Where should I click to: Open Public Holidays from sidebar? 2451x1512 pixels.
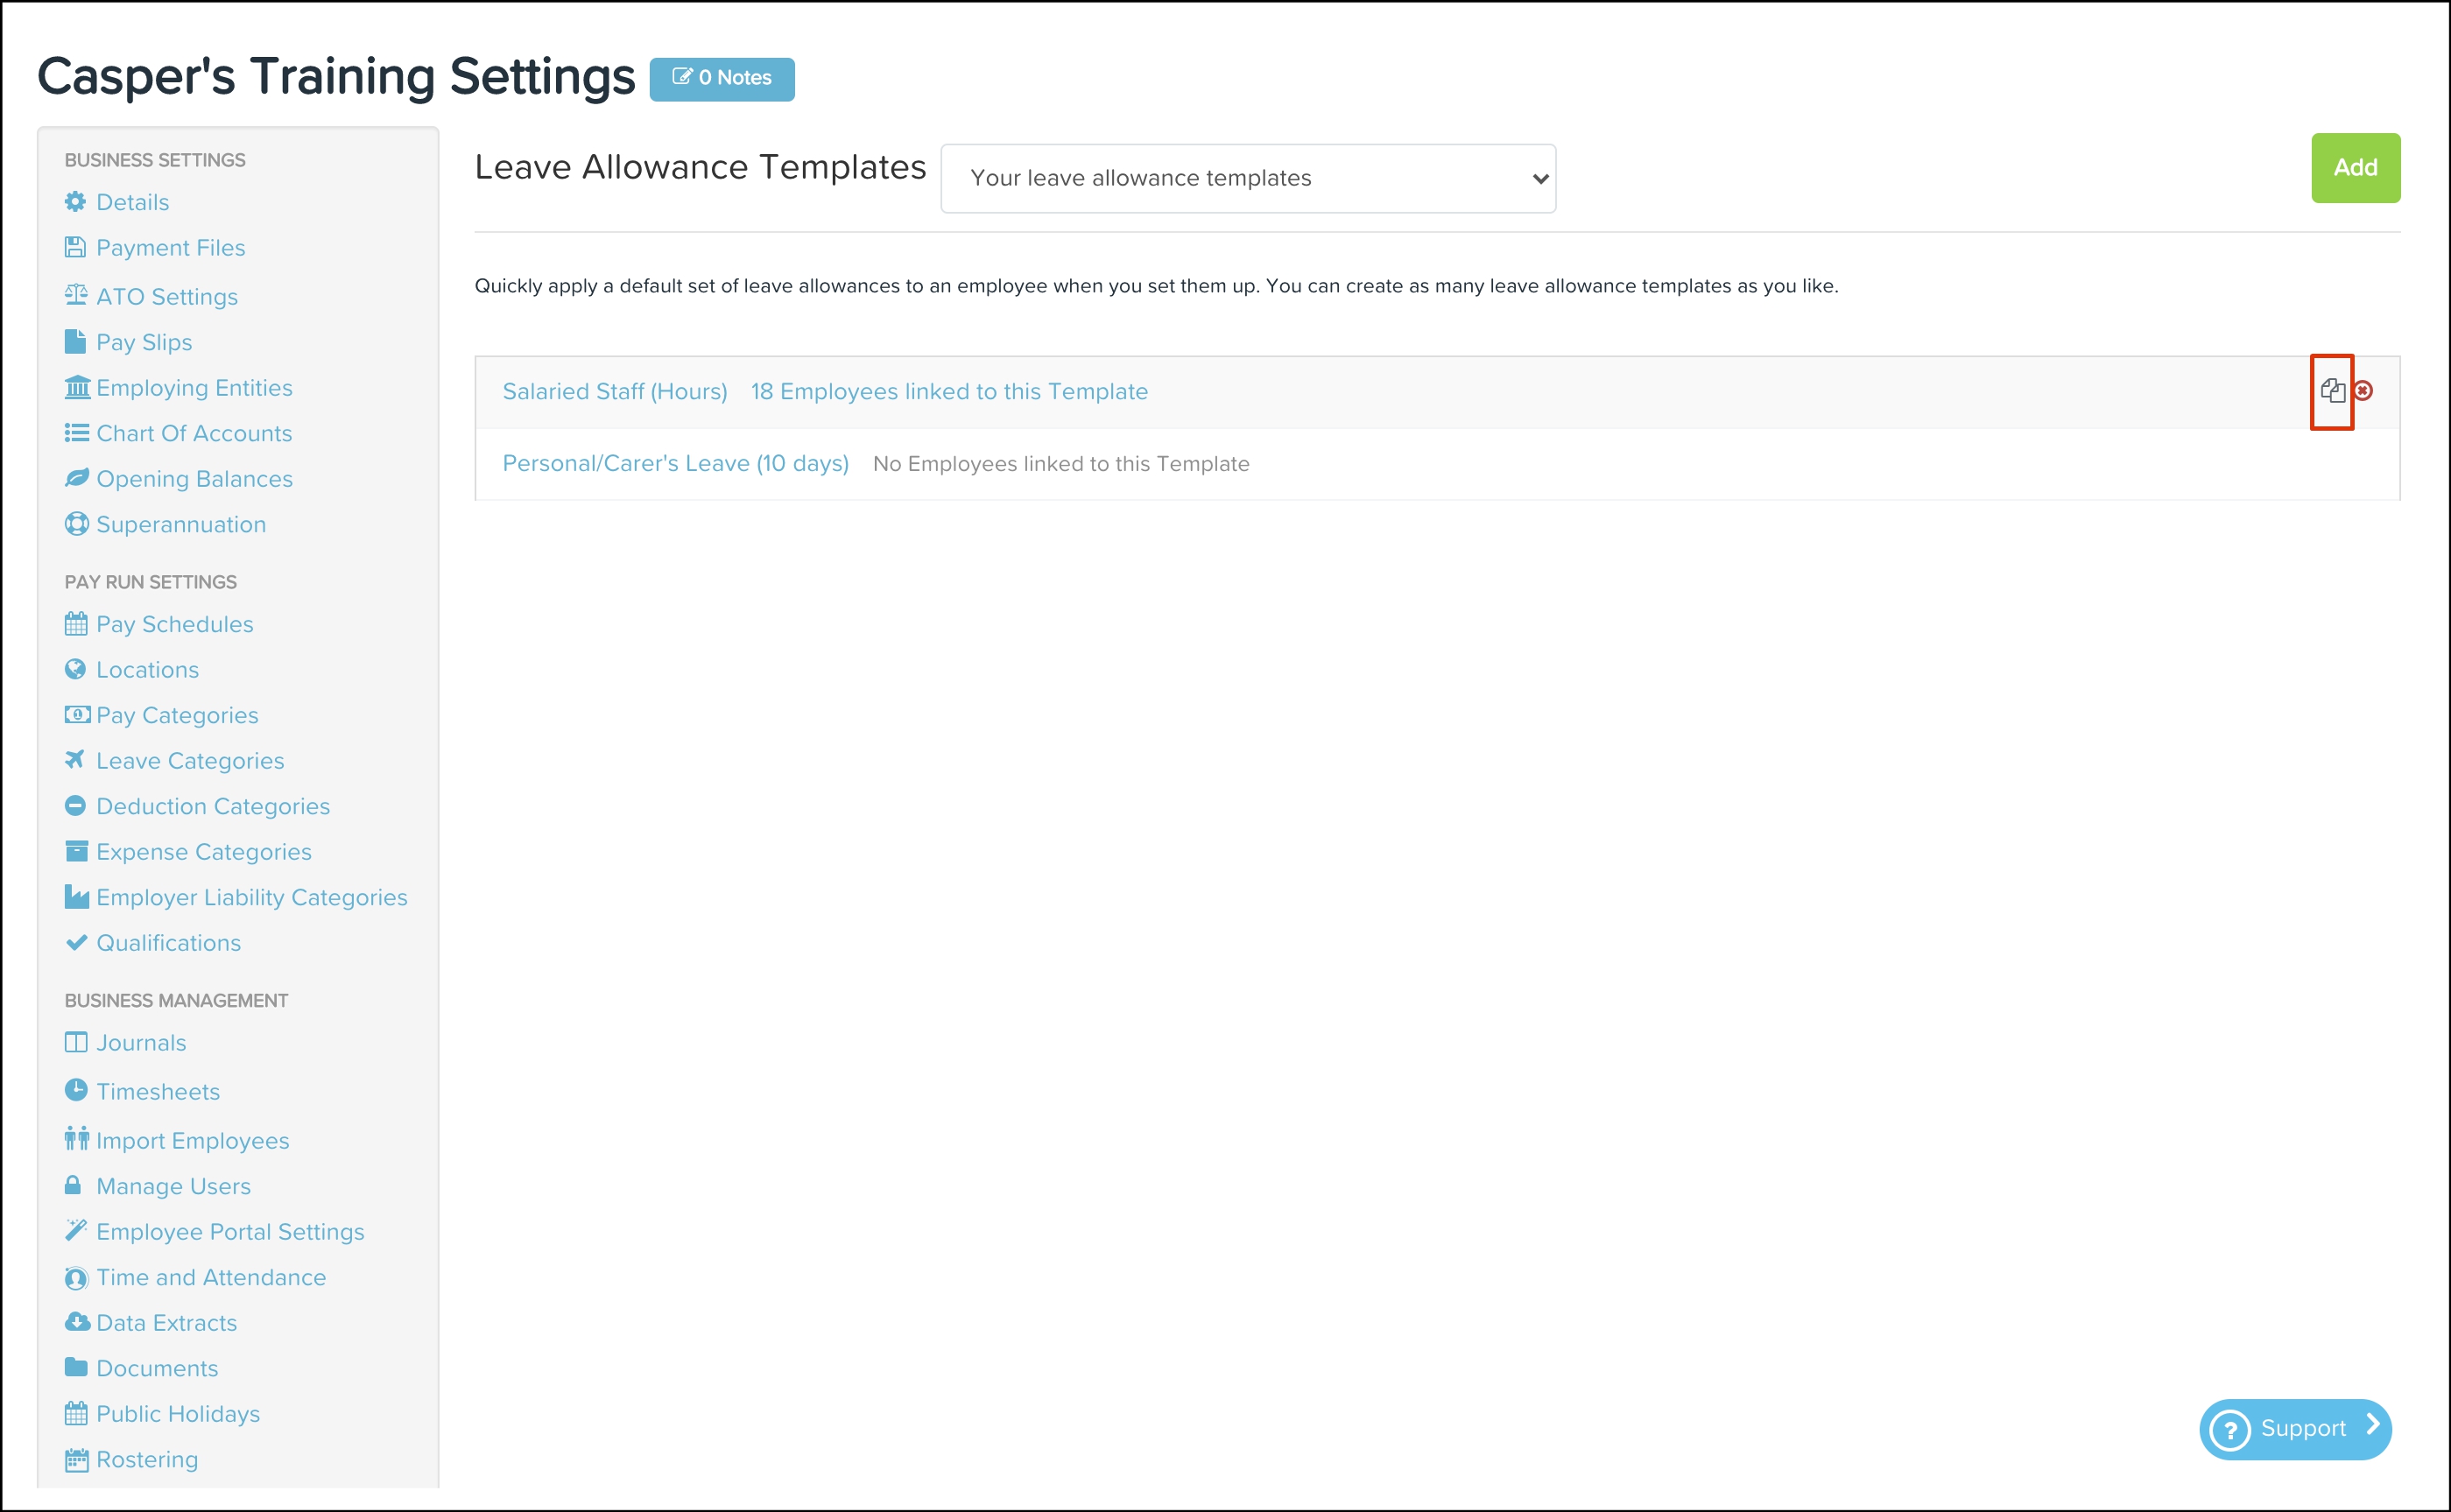177,1413
